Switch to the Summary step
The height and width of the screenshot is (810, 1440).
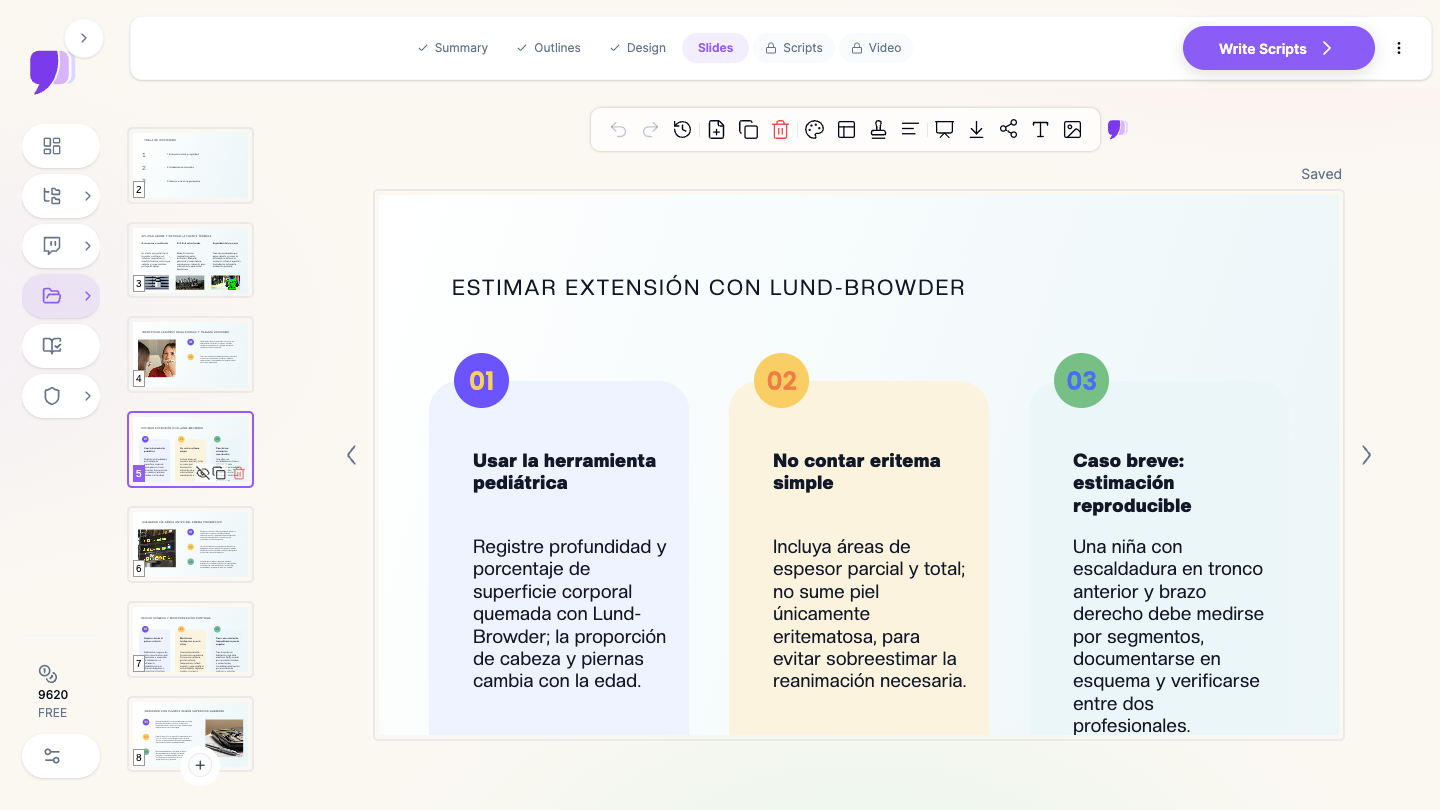452,48
